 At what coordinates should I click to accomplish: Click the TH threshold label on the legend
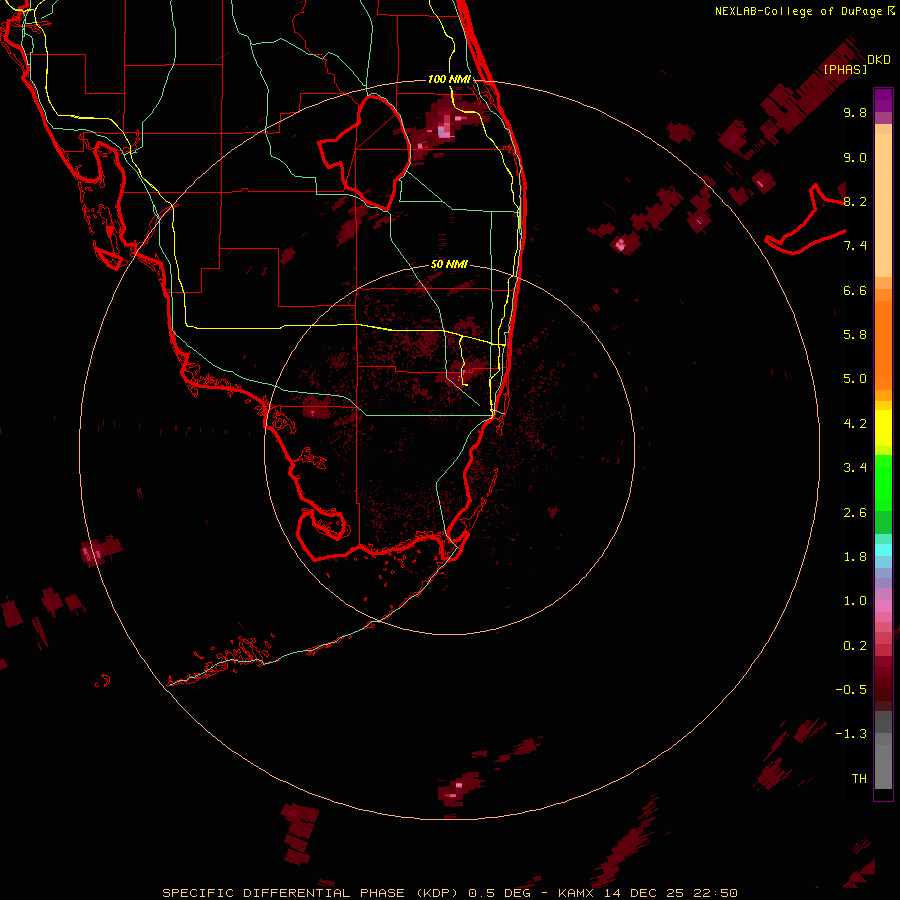coord(859,779)
